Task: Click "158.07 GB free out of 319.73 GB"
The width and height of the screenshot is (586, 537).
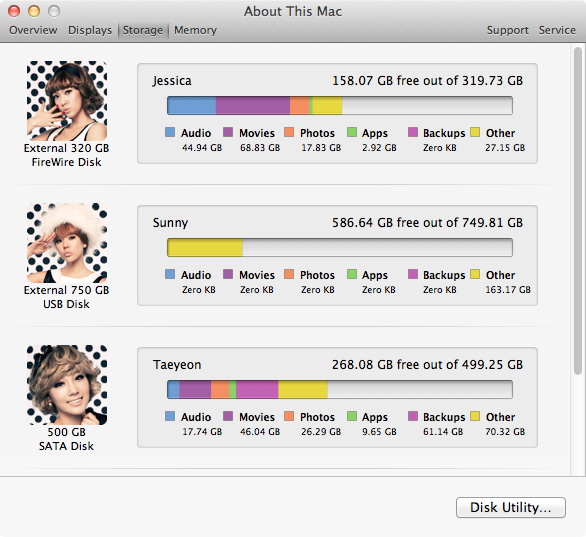Action: click(428, 81)
